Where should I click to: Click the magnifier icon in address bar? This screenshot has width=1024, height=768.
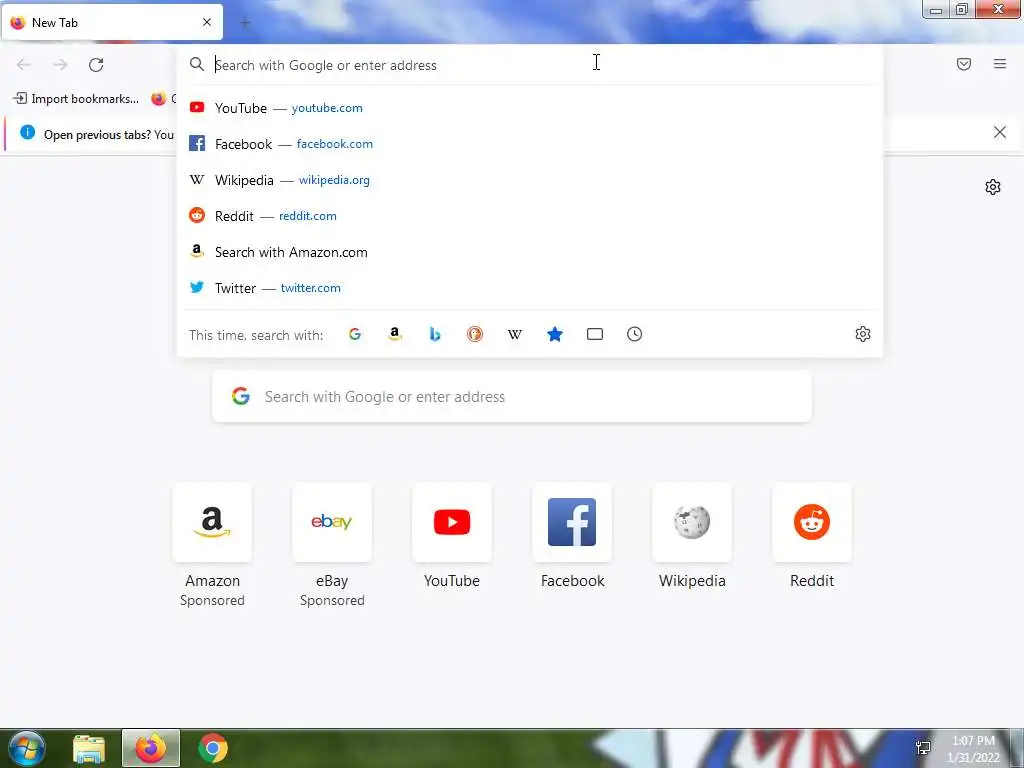coord(197,64)
